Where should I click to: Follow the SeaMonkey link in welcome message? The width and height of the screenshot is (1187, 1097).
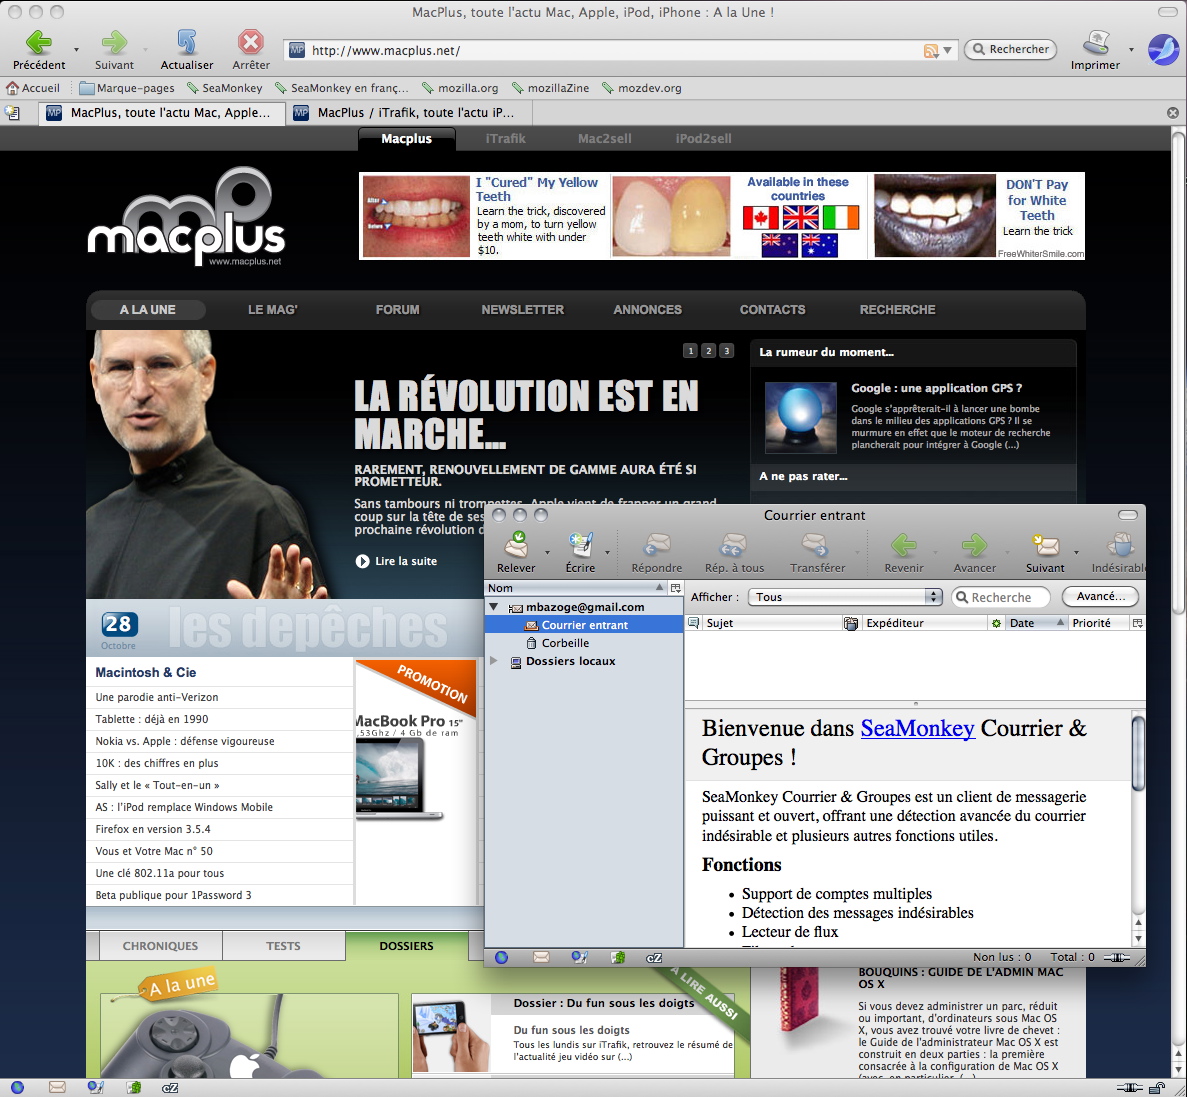[917, 728]
